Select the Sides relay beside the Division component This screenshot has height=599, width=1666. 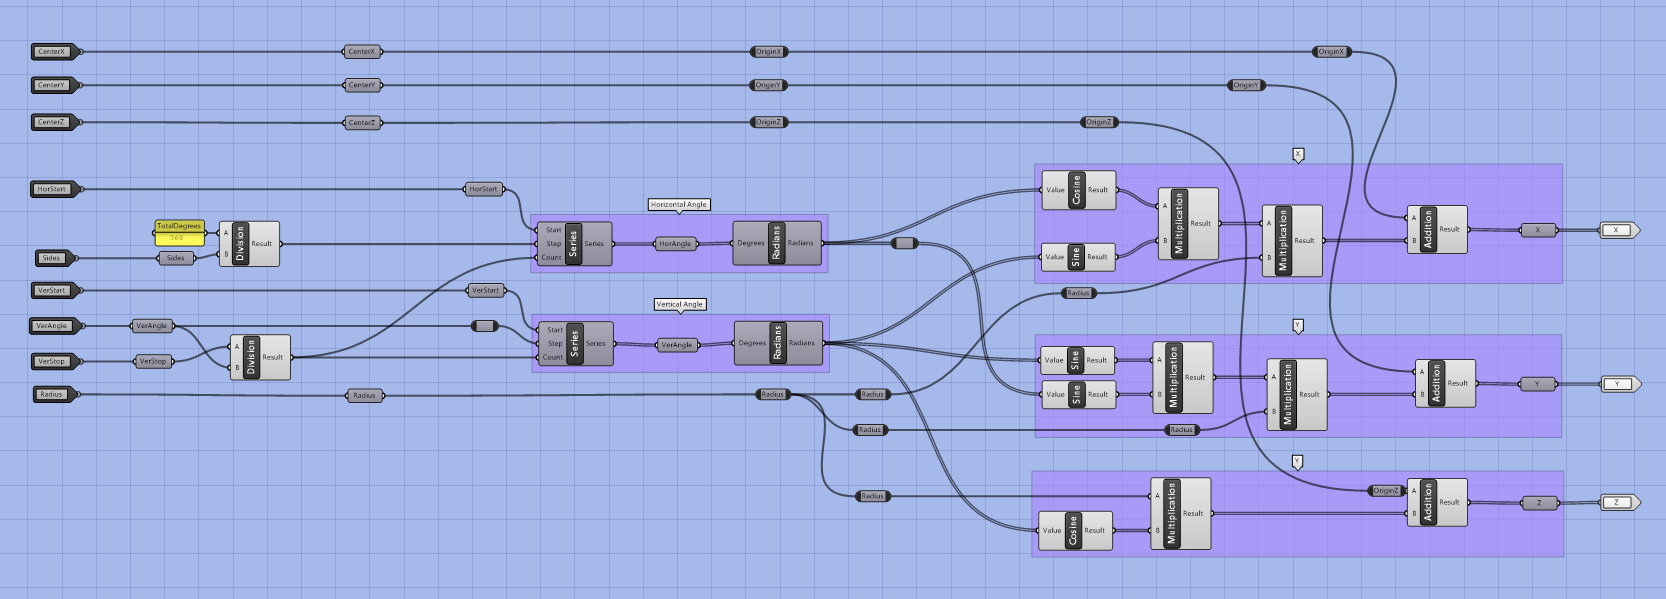176,258
